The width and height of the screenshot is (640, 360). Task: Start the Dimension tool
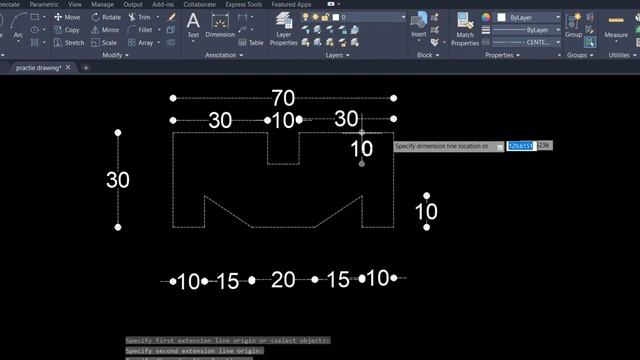(x=220, y=25)
